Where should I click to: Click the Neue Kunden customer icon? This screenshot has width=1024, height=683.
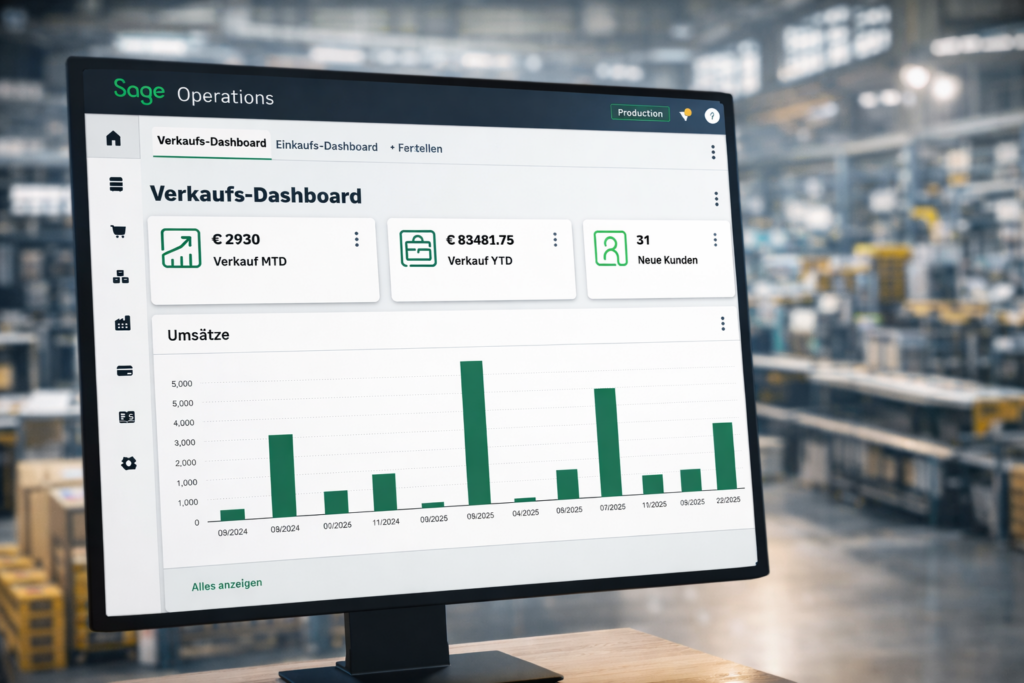coord(612,246)
